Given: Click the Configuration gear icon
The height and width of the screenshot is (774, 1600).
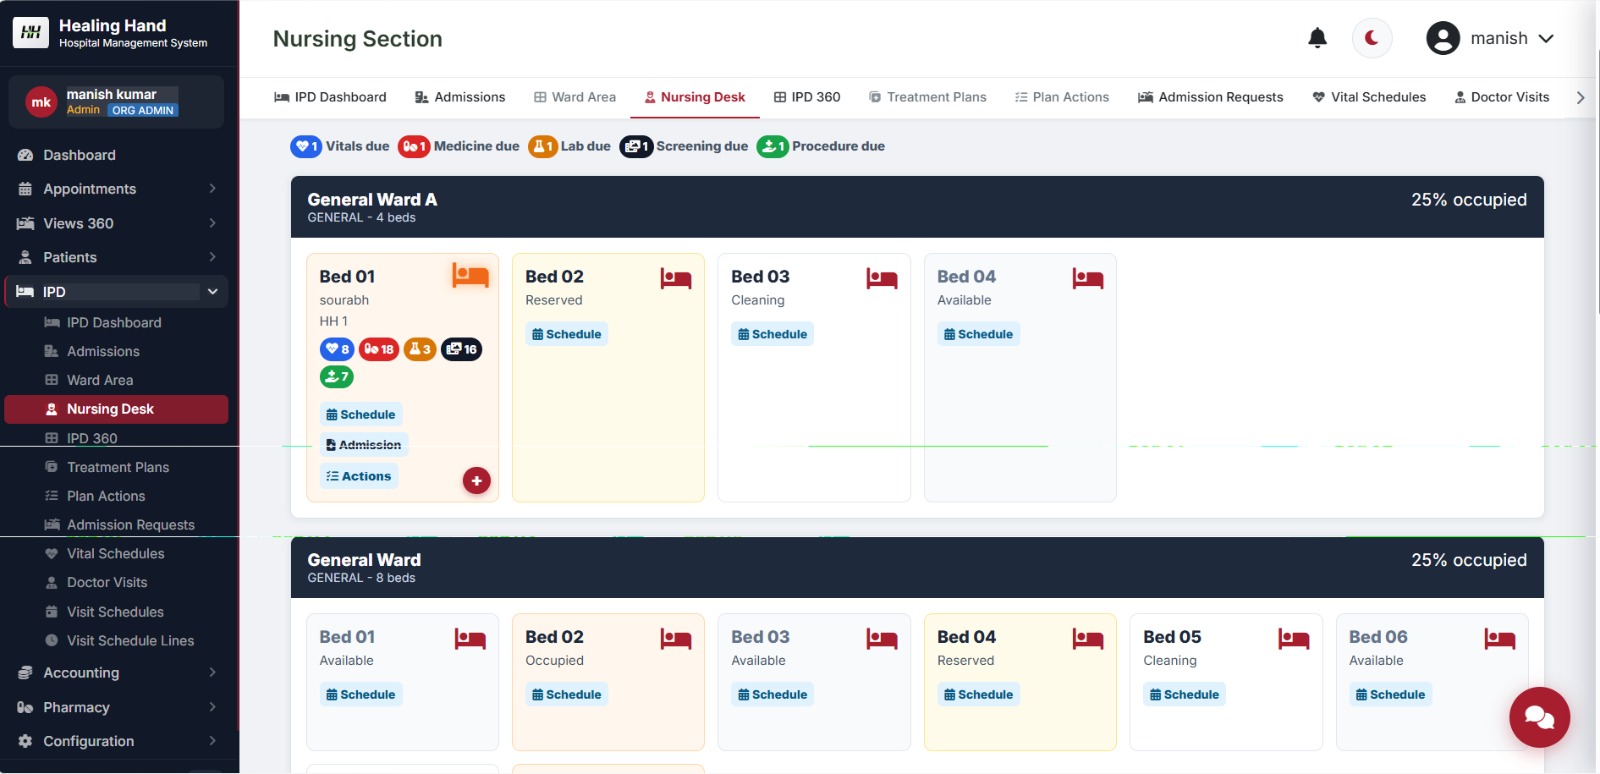Looking at the screenshot, I should click(x=25, y=741).
